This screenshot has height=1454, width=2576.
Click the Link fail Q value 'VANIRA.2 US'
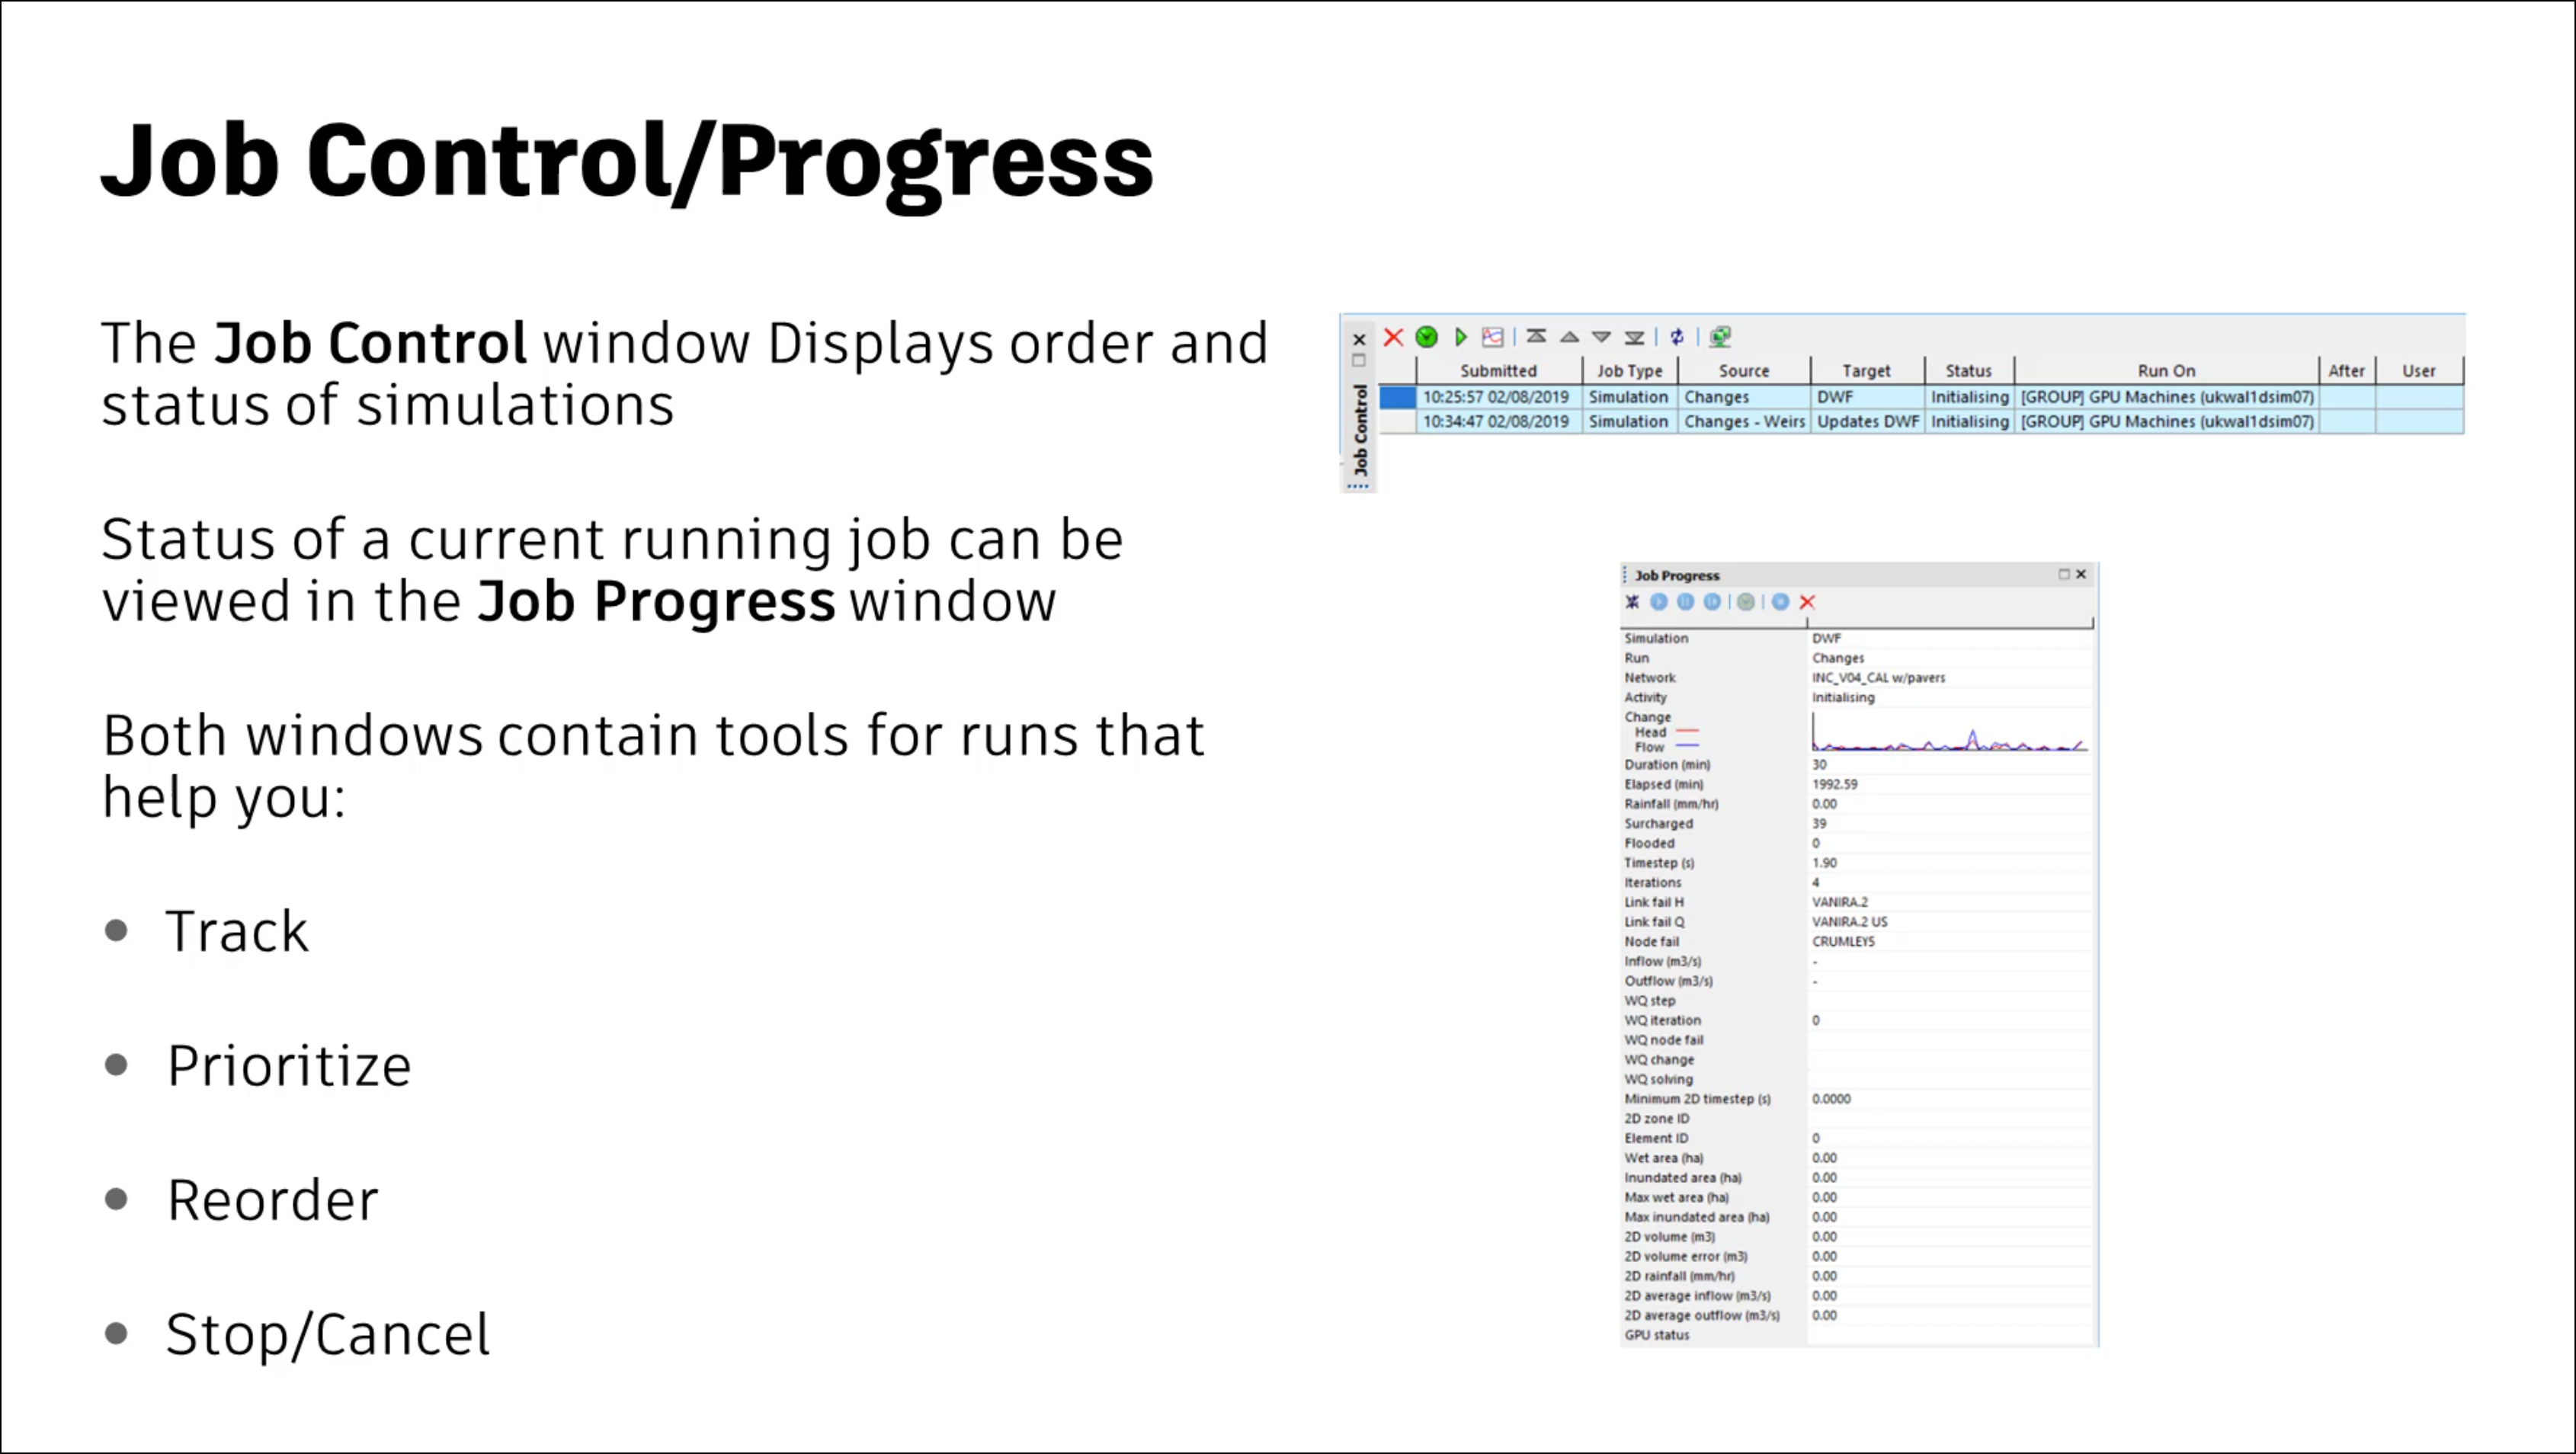(1849, 922)
